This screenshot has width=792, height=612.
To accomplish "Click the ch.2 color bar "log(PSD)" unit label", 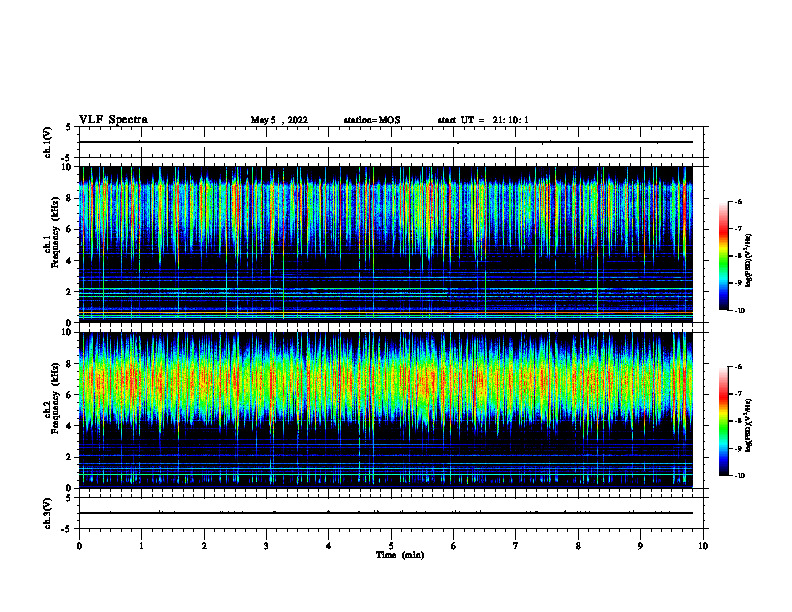I will tap(749, 426).
